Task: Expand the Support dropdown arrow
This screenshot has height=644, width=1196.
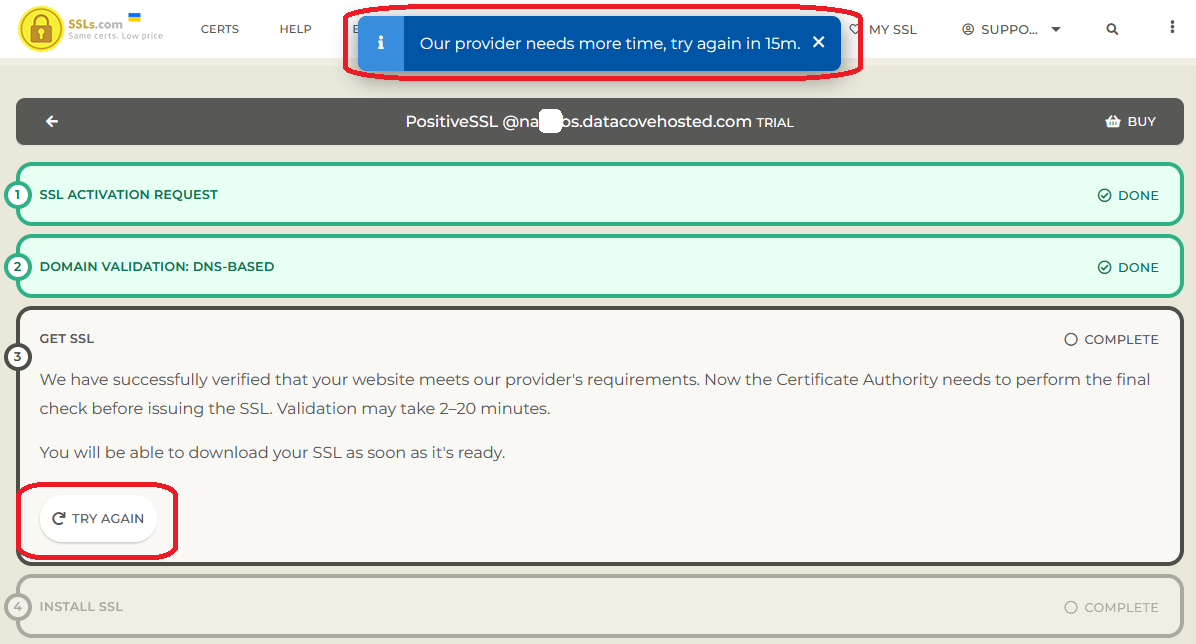Action: [x=1056, y=29]
